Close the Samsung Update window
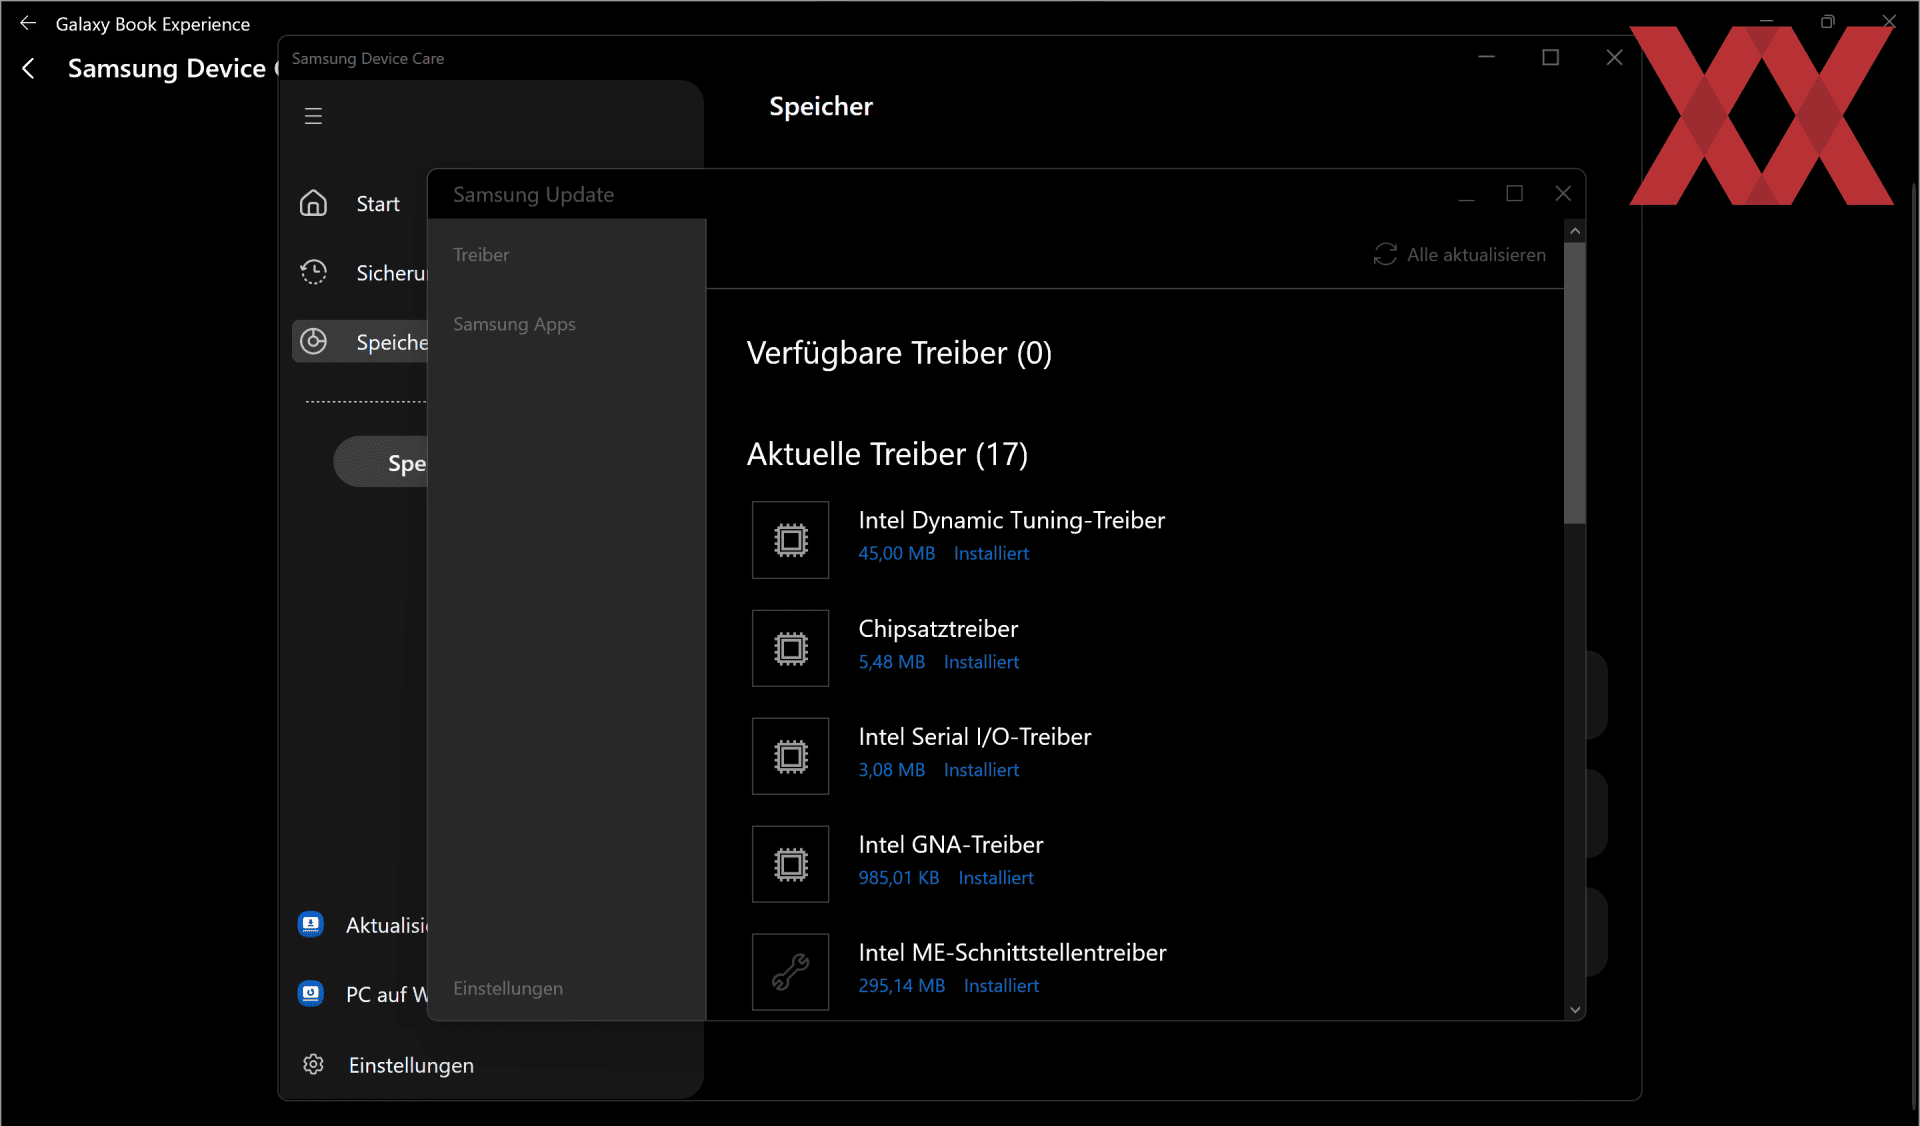The width and height of the screenshot is (1920, 1126). (1563, 194)
